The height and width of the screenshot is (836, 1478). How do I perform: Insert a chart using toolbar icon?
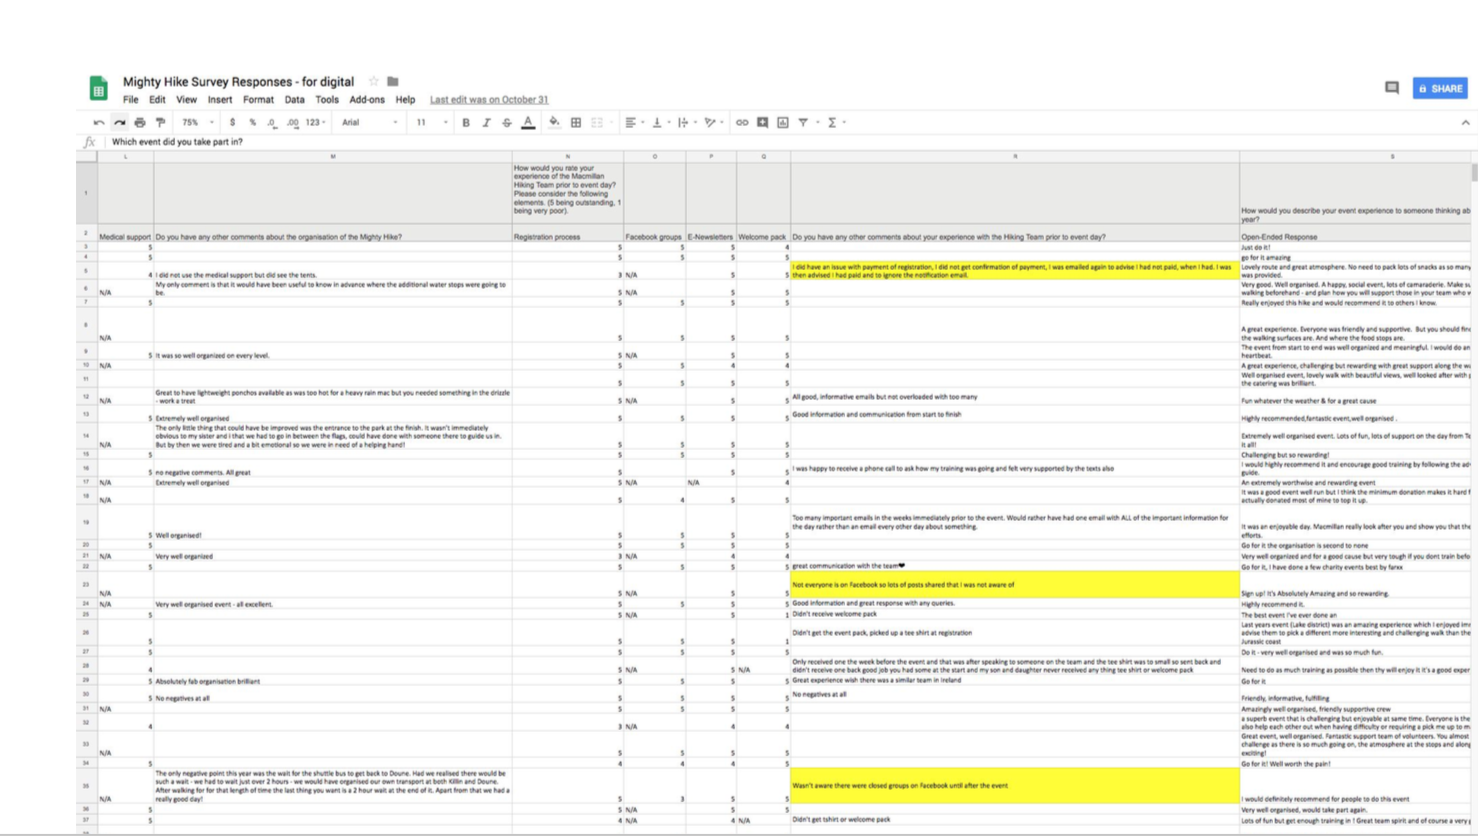click(x=783, y=122)
